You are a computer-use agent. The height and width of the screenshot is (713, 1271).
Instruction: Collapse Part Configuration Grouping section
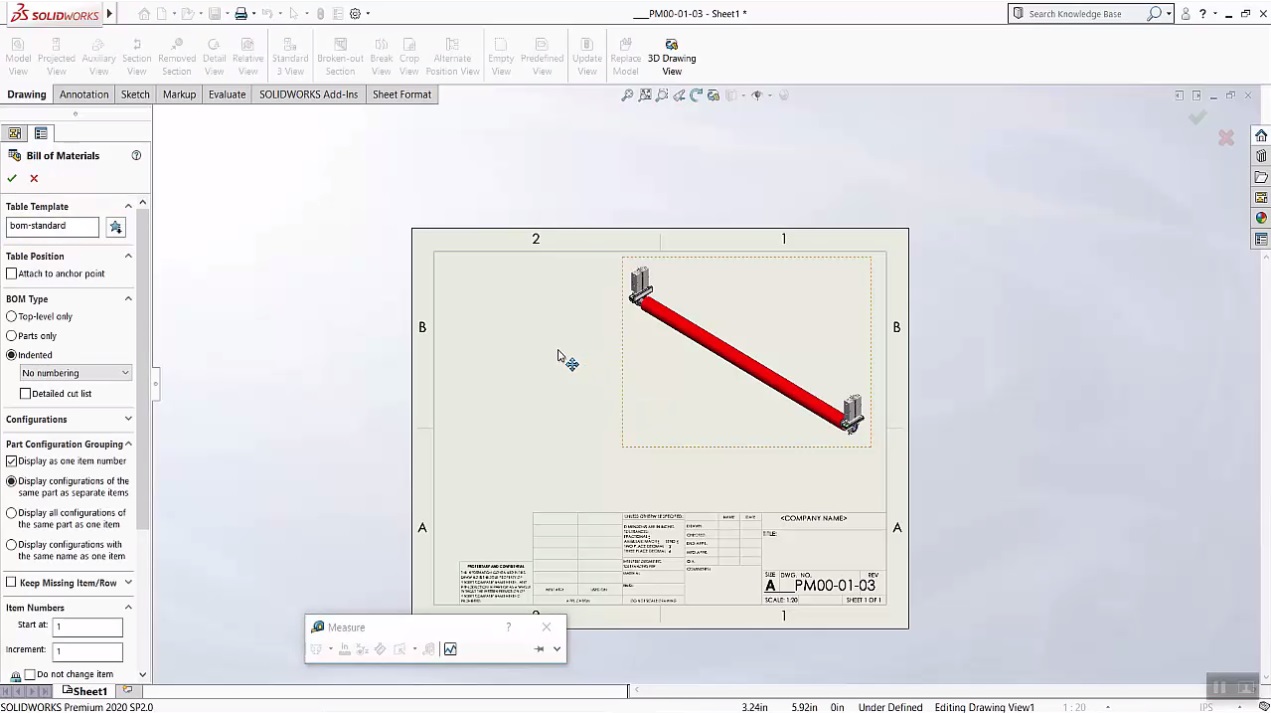pyautogui.click(x=128, y=444)
